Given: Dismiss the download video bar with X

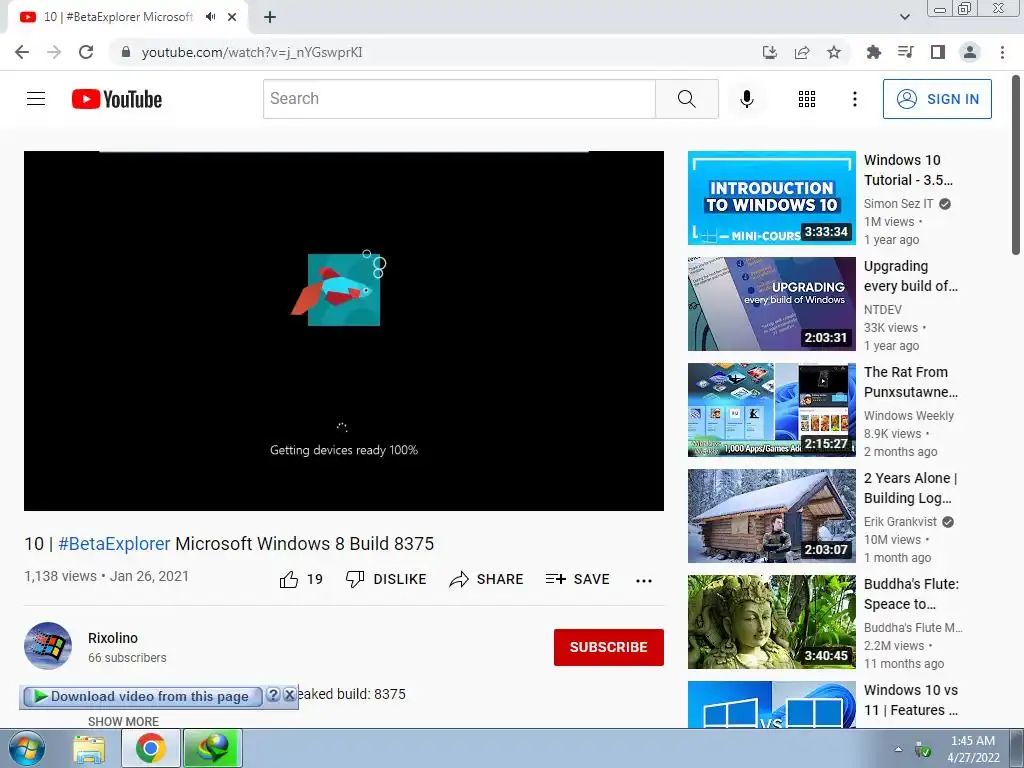Looking at the screenshot, I should (x=289, y=695).
